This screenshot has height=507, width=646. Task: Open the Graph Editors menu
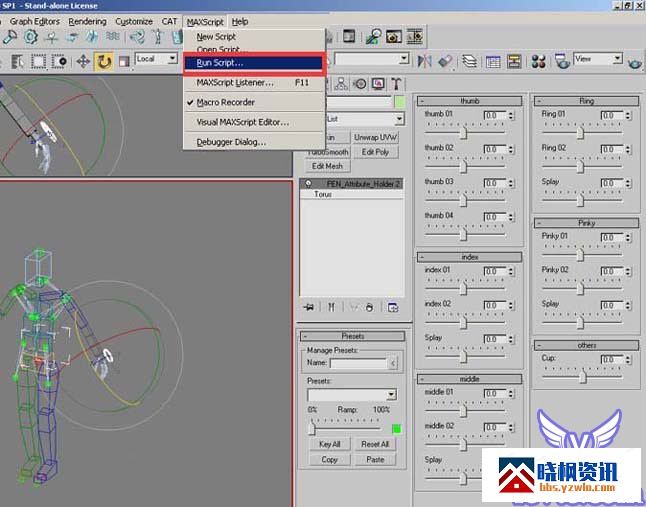35,21
